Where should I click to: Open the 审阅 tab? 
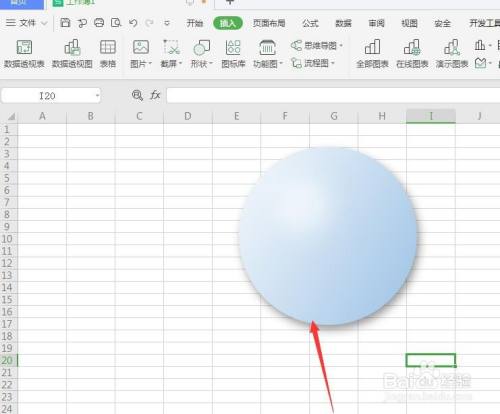coord(376,23)
